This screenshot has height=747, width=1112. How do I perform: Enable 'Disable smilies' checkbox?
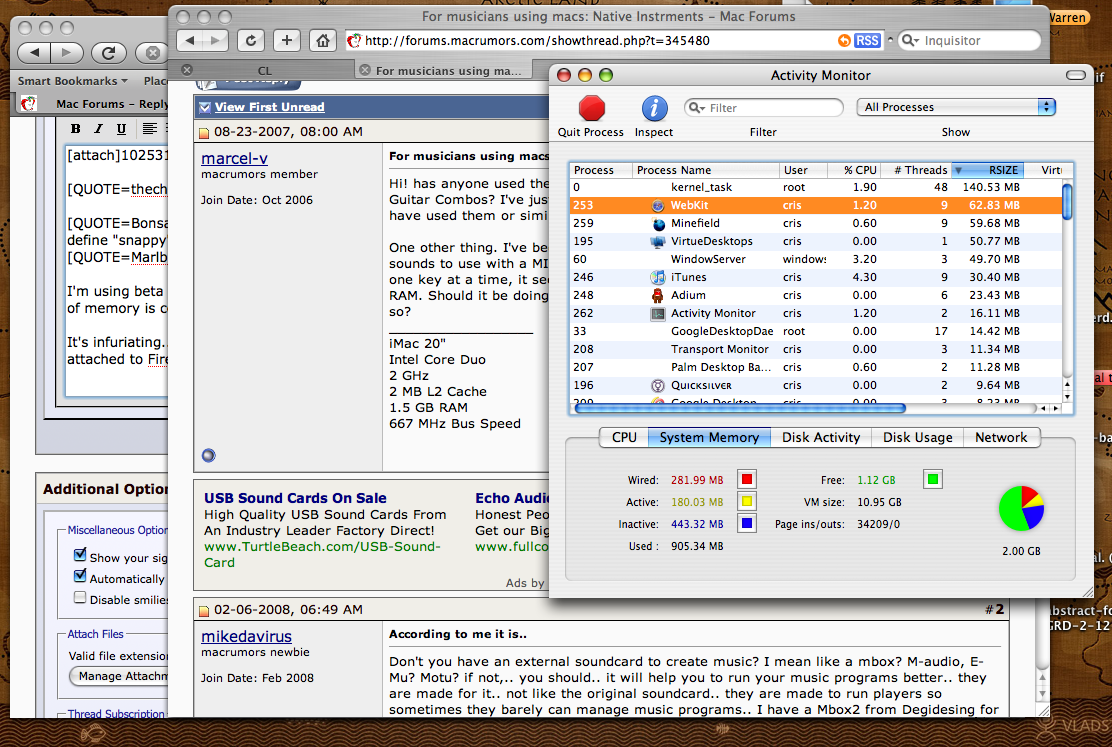pyautogui.click(x=80, y=598)
